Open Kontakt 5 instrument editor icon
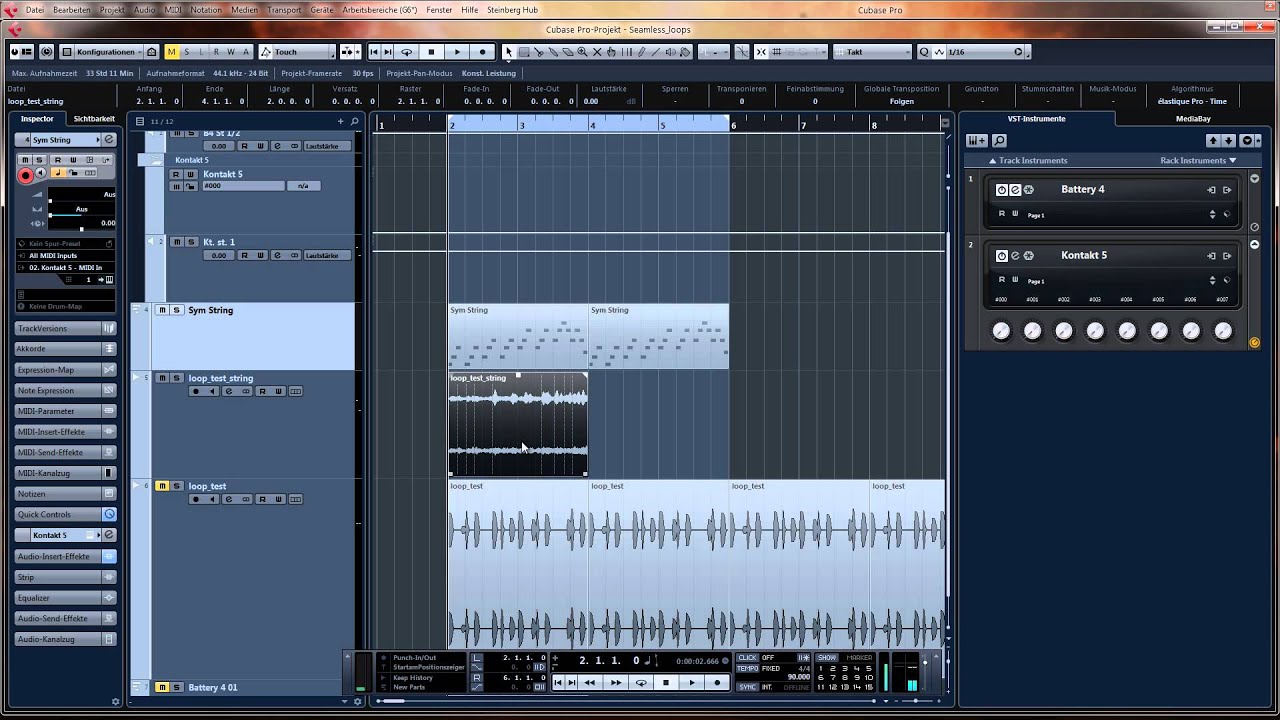Image resolution: width=1280 pixels, height=720 pixels. 1015,256
